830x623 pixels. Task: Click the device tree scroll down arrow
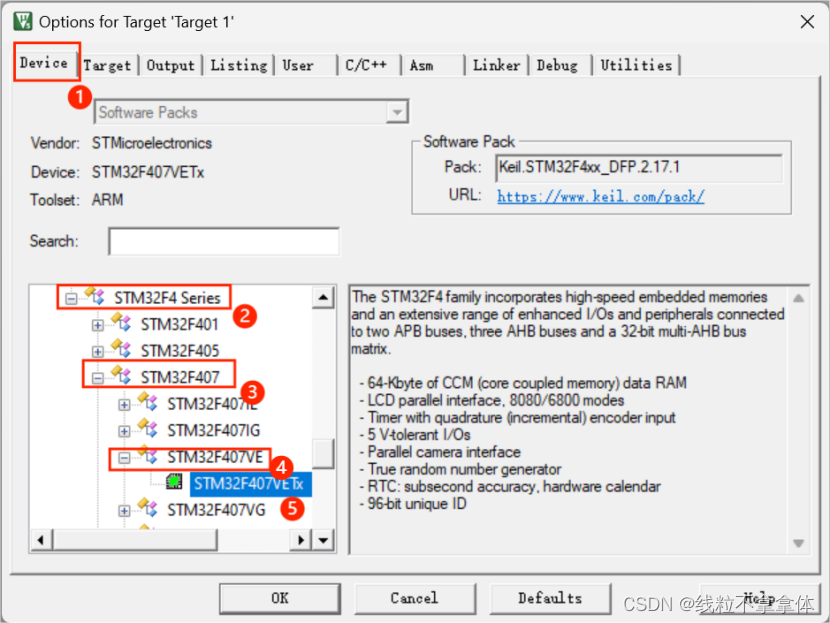323,540
